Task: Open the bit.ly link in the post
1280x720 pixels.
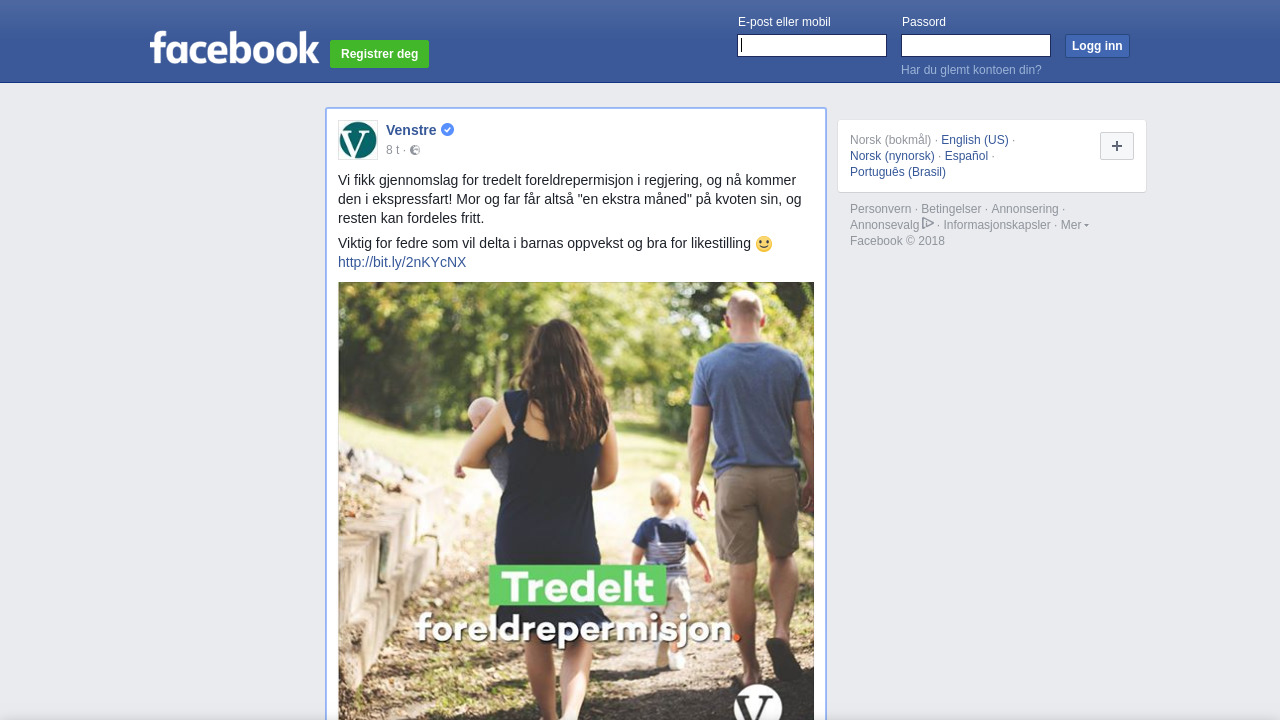Action: tap(402, 262)
